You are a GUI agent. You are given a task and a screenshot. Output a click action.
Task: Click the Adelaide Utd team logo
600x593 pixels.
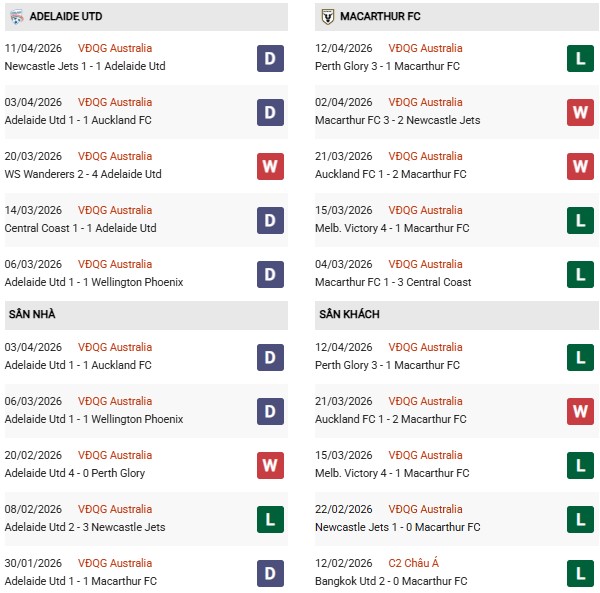pyautogui.click(x=16, y=17)
